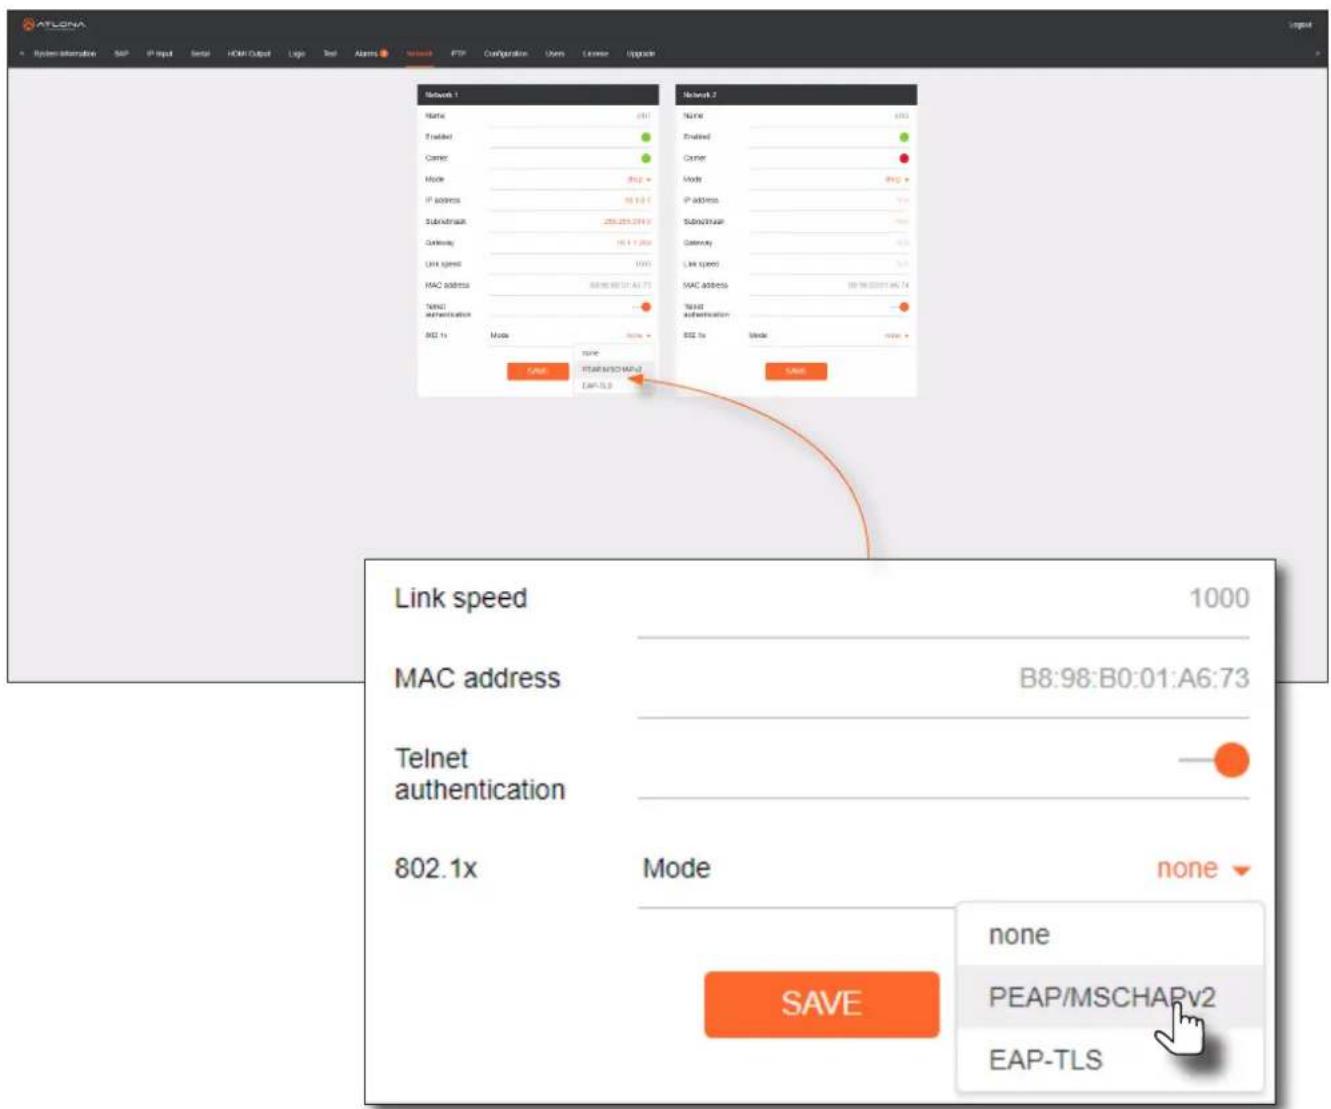
Task: Go to the Logo tab
Action: (297, 54)
